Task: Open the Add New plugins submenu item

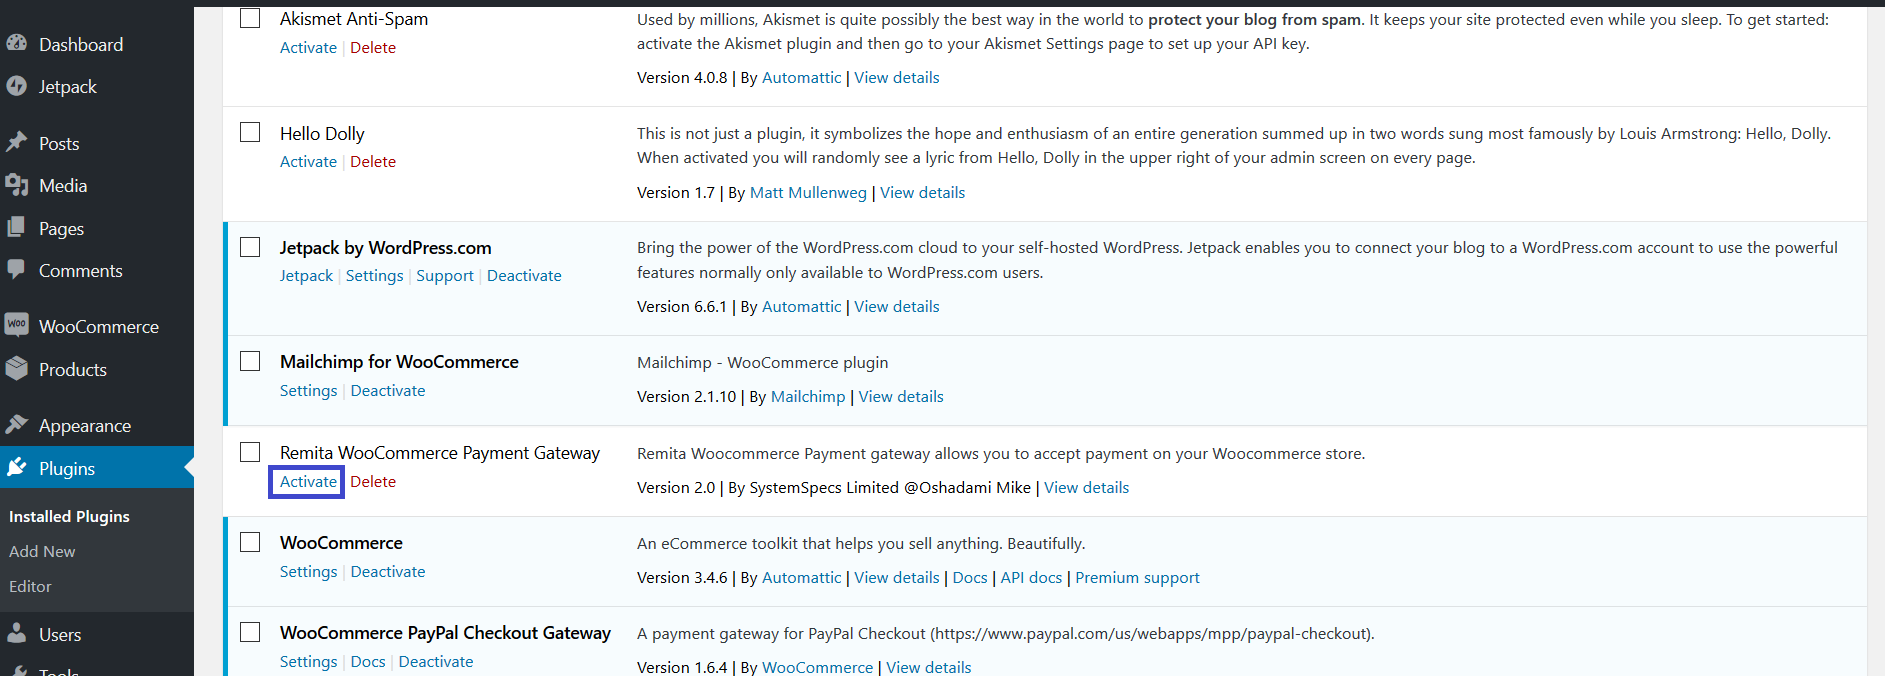Action: tap(42, 551)
